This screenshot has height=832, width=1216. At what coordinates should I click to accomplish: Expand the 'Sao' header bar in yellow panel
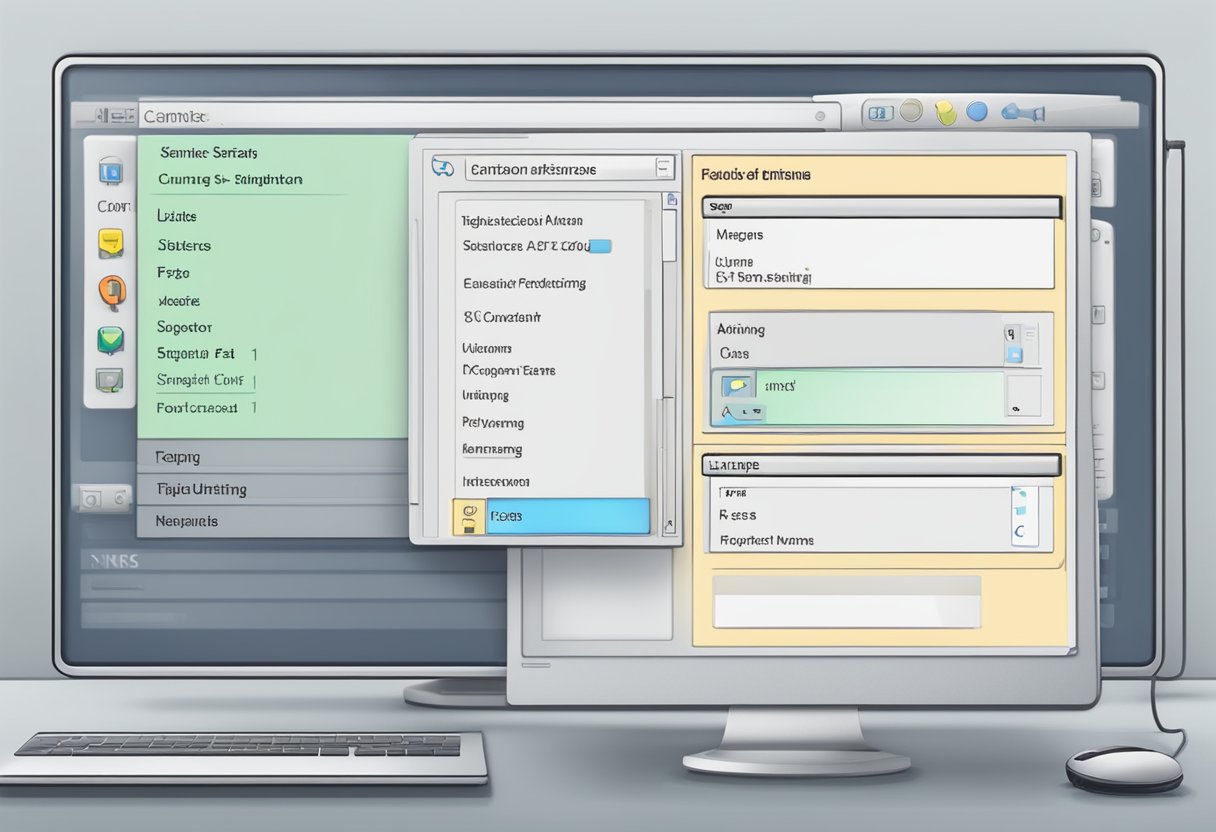881,207
